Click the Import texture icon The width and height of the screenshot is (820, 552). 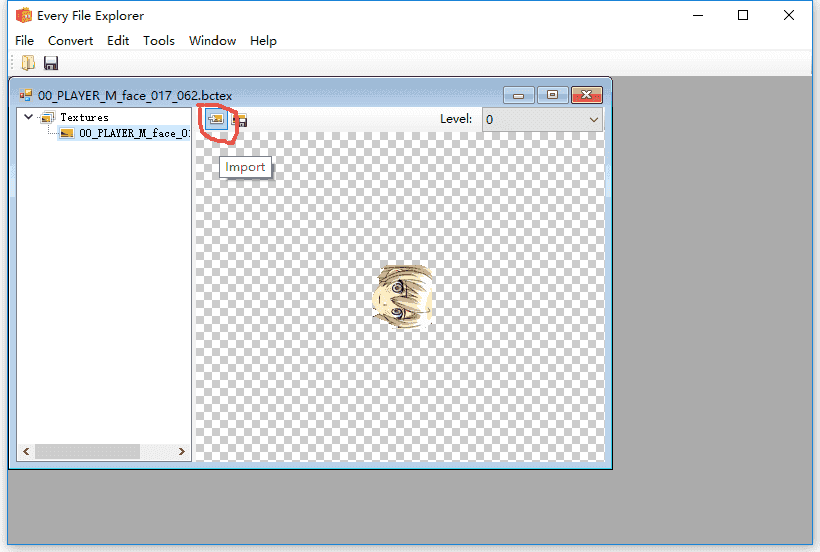point(216,119)
